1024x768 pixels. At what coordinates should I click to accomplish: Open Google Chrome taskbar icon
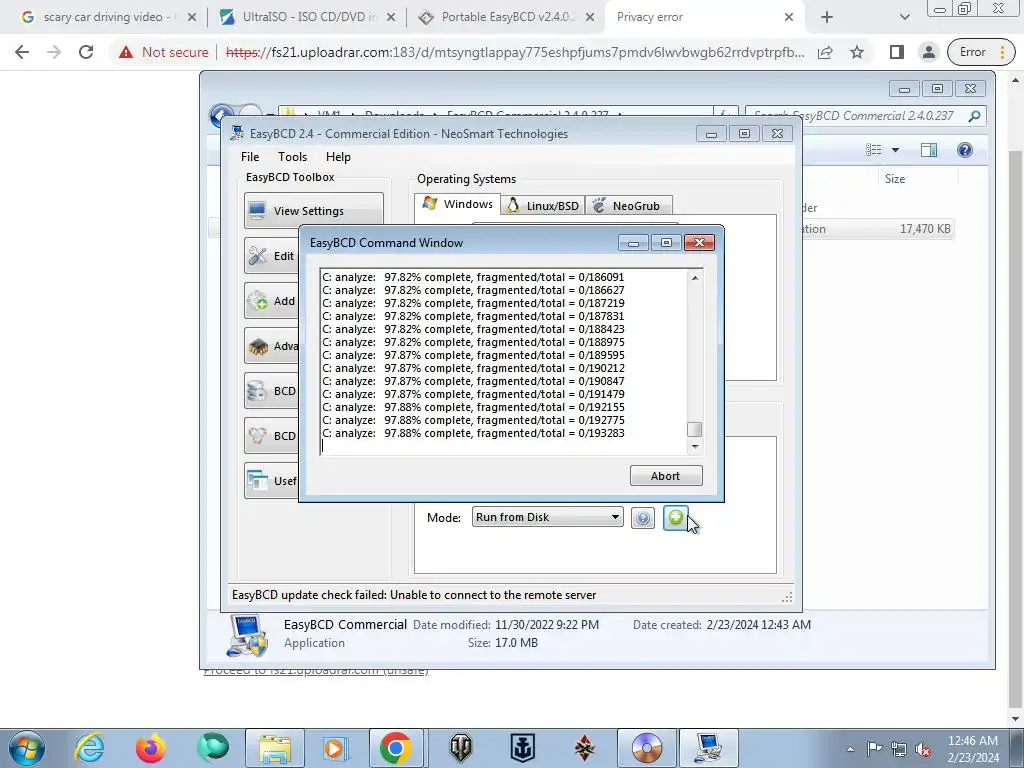click(394, 748)
